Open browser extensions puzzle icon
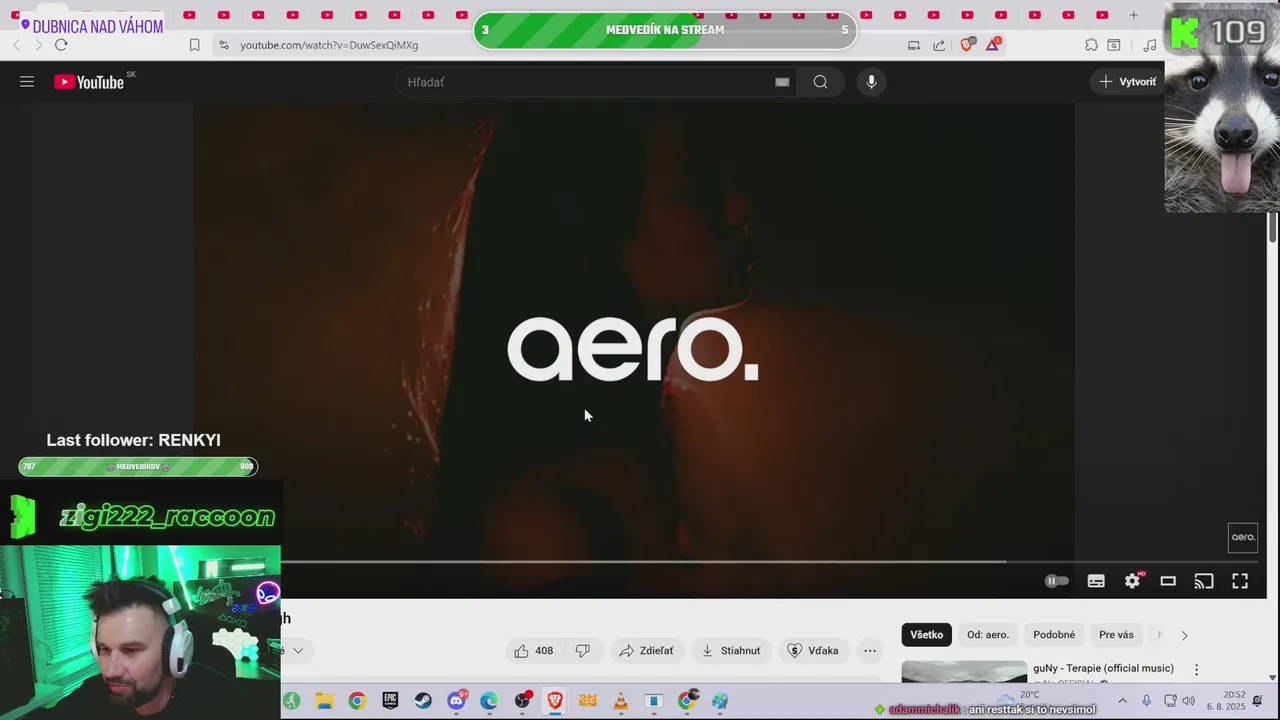The height and width of the screenshot is (720, 1280). (1091, 45)
